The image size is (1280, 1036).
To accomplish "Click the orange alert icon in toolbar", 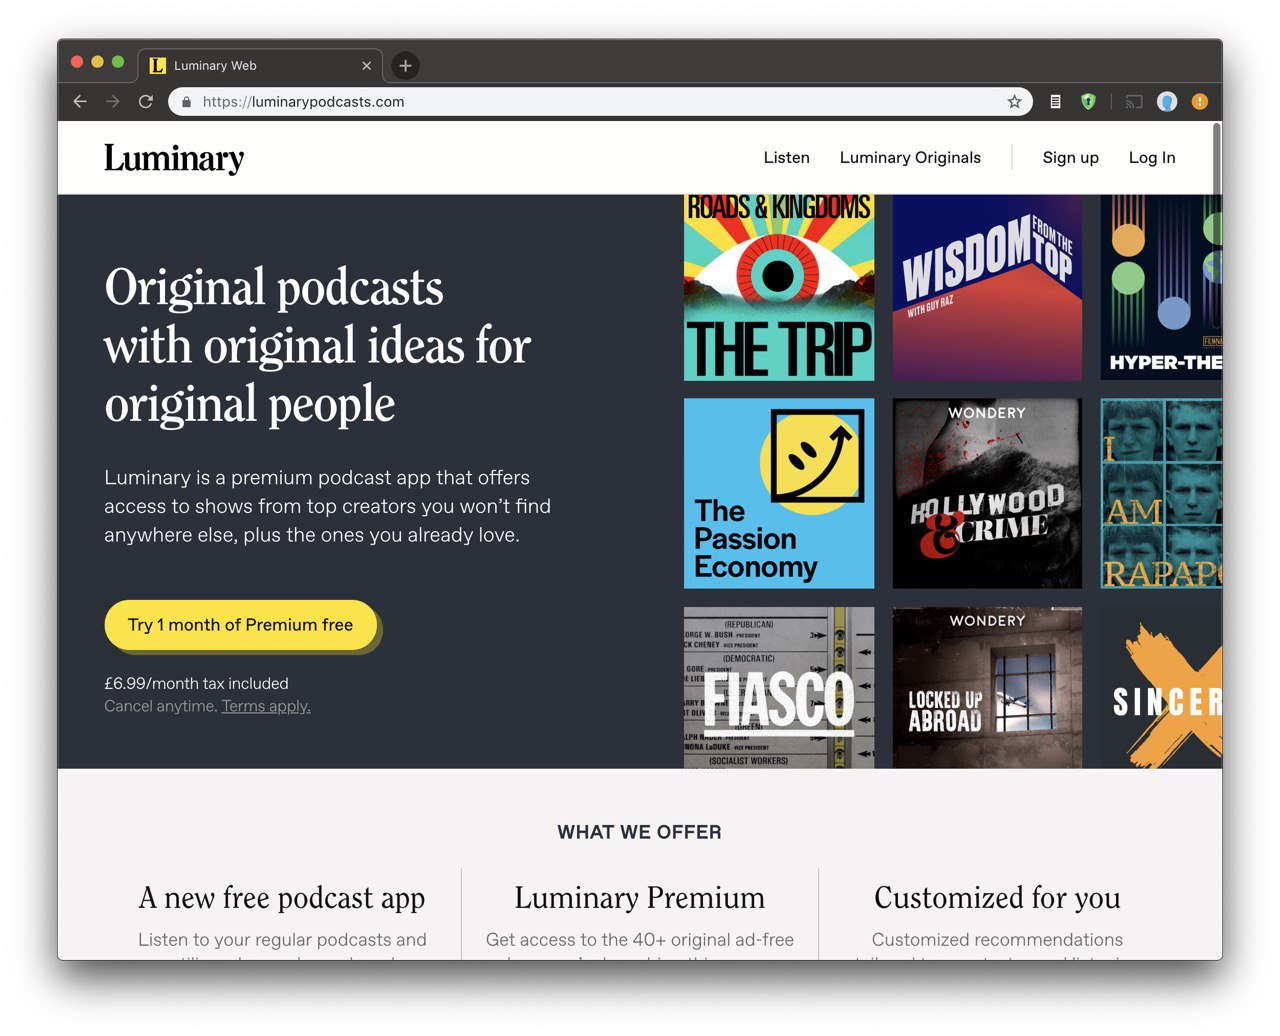I will [x=1200, y=102].
